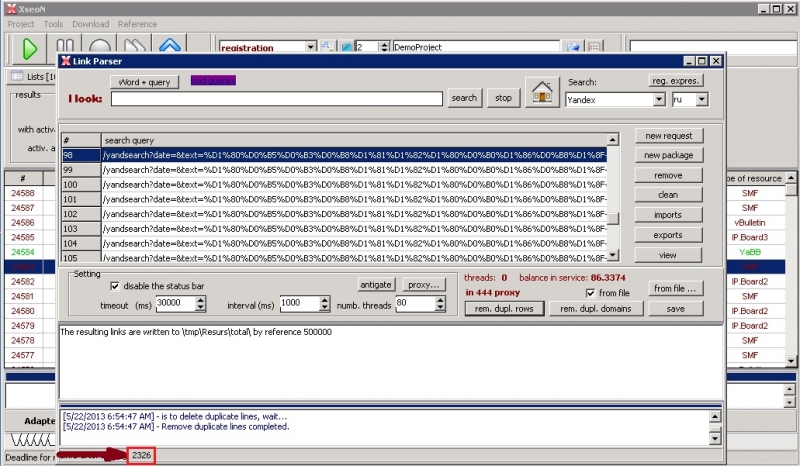Select row 24588 in main window list
Viewport: 800px width, 466px height.
click(x=23, y=193)
